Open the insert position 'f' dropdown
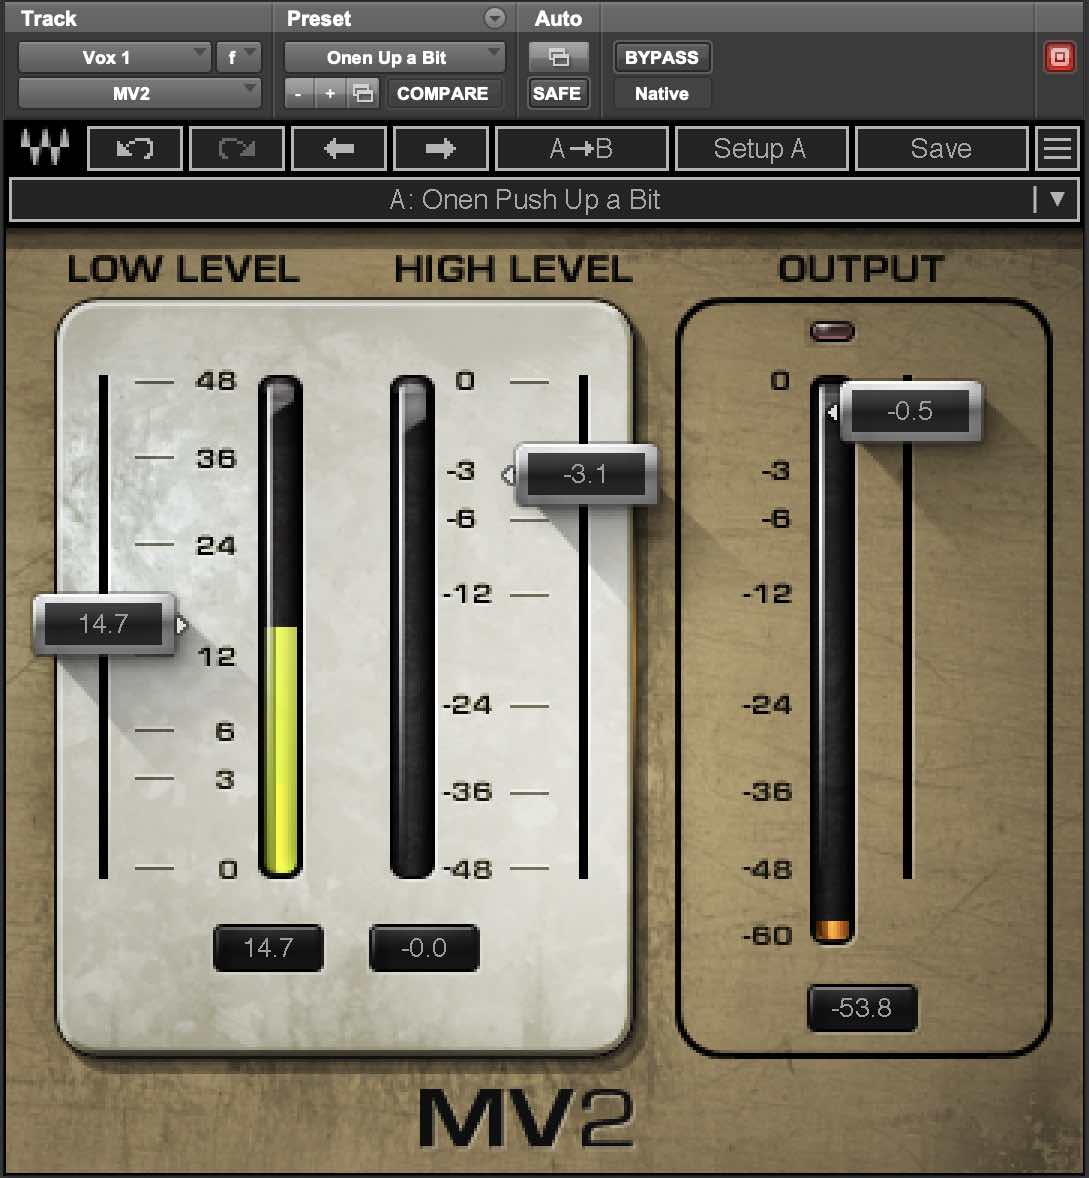Viewport: 1089px width, 1178px height. (x=238, y=57)
